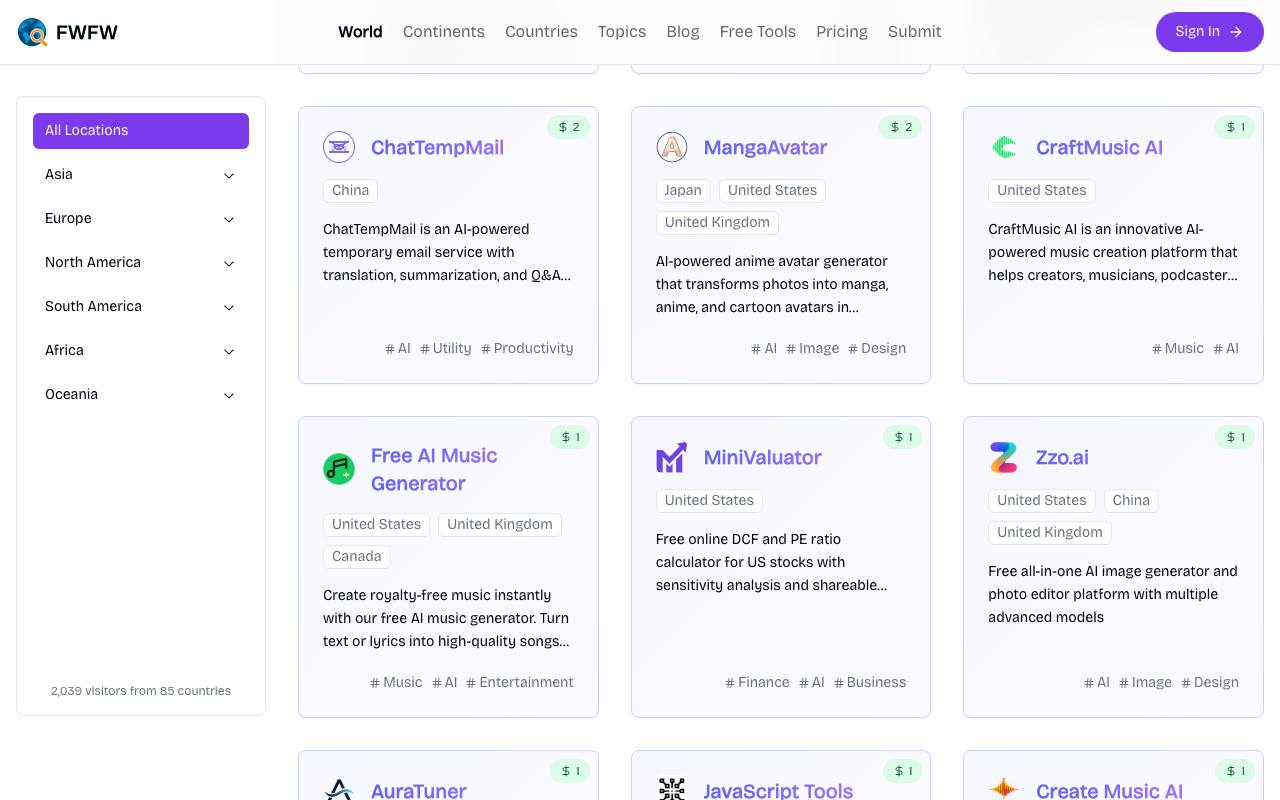Open the Topics nav item
This screenshot has width=1280, height=800.
[x=622, y=32]
